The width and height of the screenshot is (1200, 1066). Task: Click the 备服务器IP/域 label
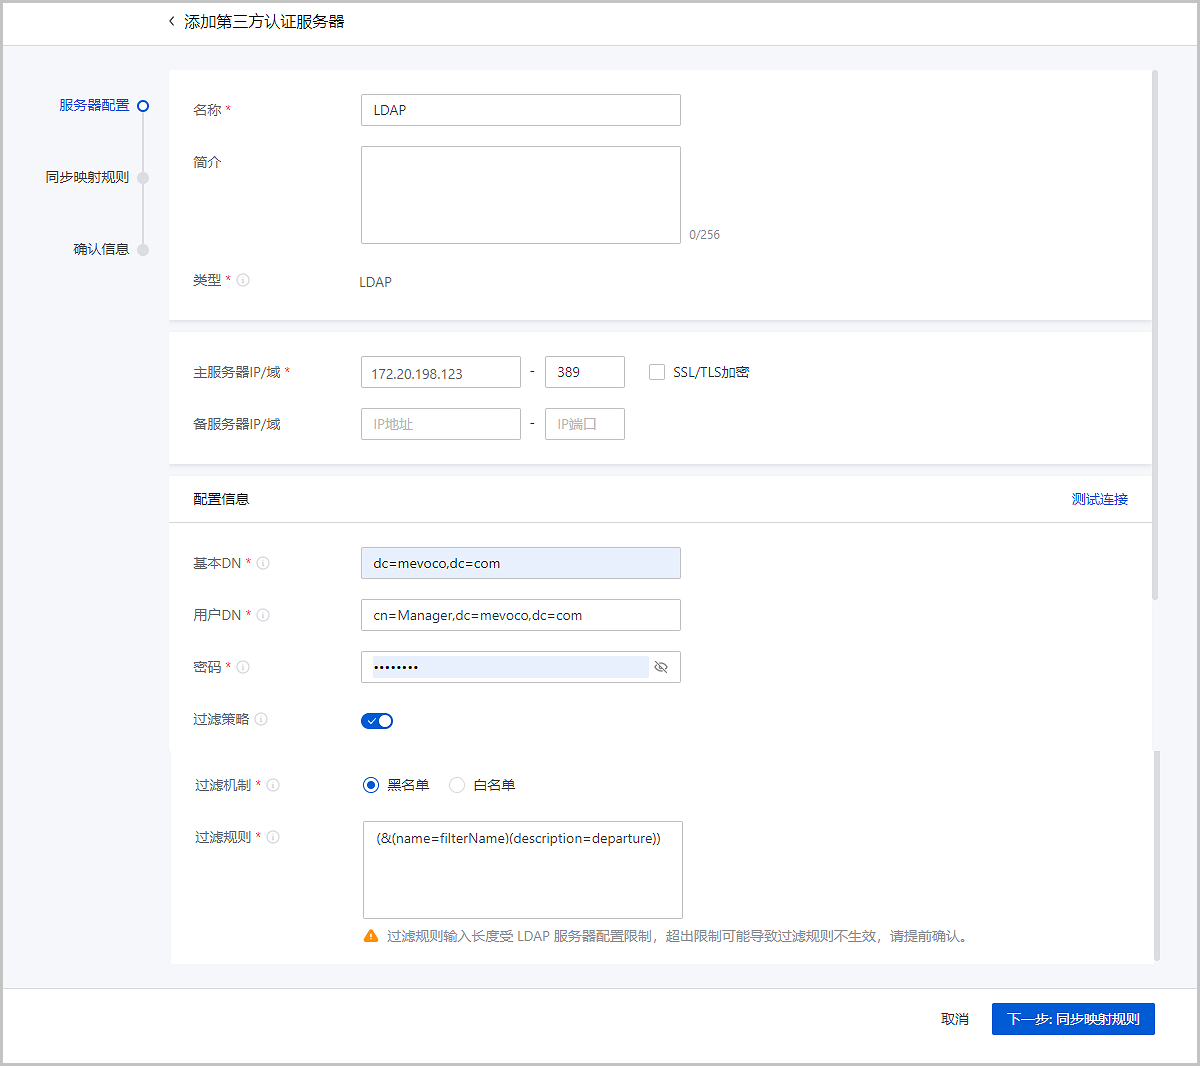tap(237, 424)
